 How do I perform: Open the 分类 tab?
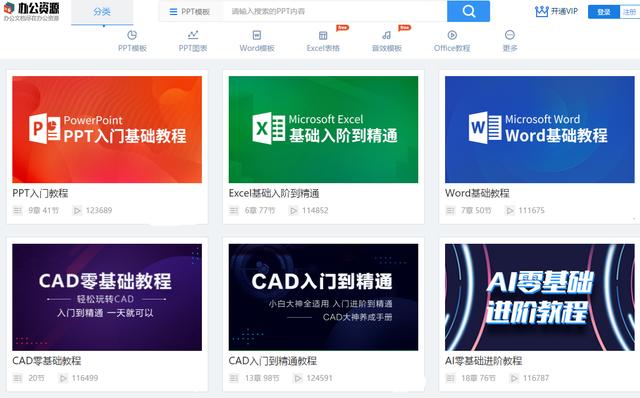[x=102, y=12]
